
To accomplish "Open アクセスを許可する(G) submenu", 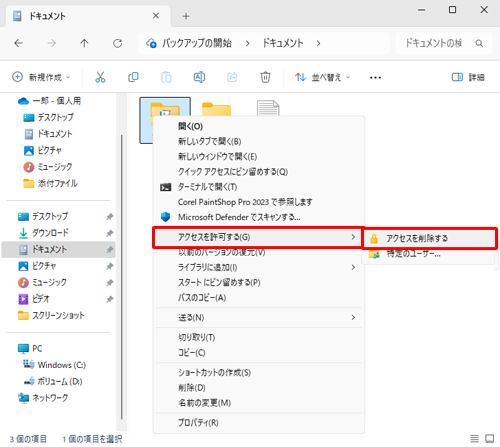I will 259,237.
